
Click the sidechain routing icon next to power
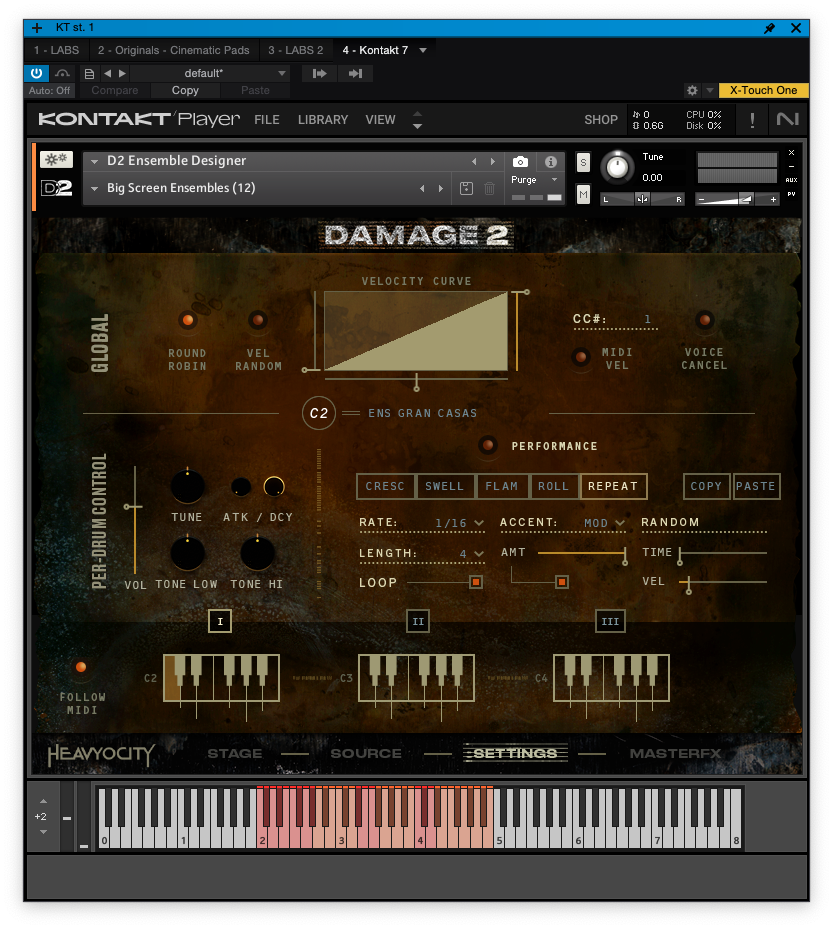(x=62, y=73)
